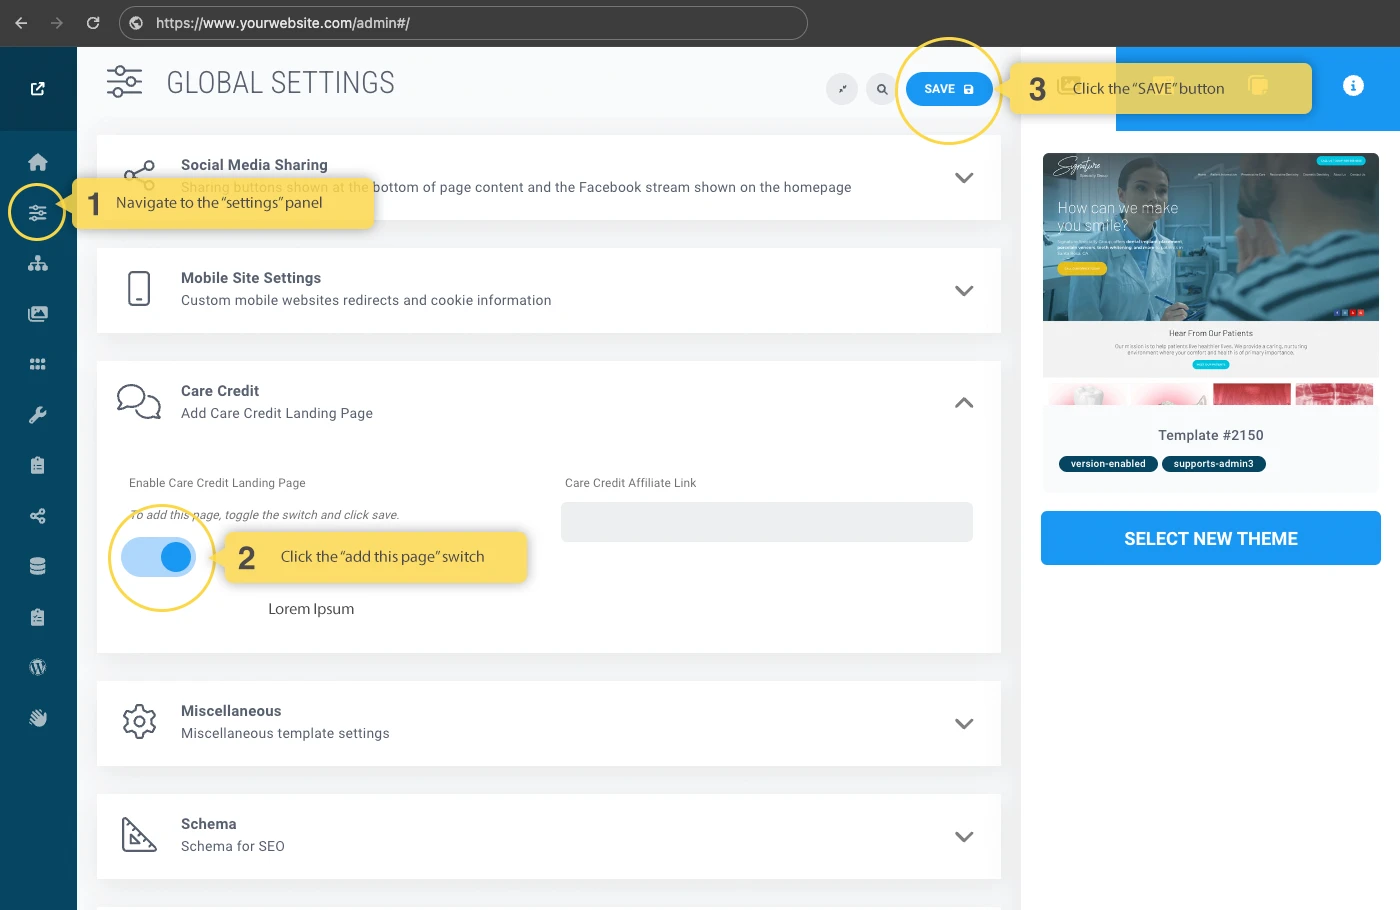
Task: Click the Care Credit Affiliate Link field
Action: (x=766, y=522)
